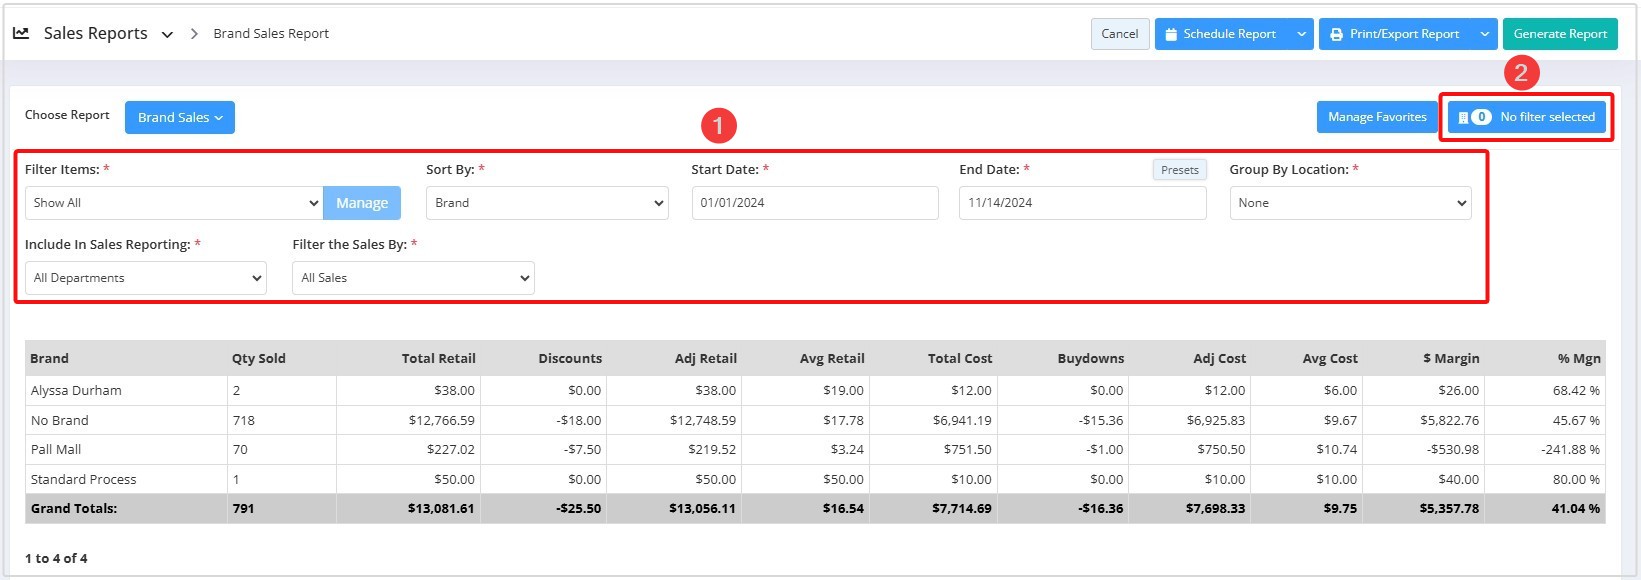Screen dimensions: 1641x580
Task: Click the Cancel button
Action: point(1120,34)
